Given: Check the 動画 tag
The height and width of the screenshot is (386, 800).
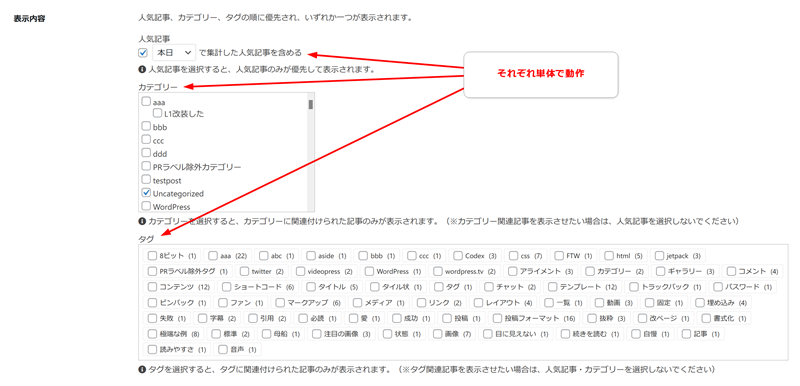Looking at the screenshot, I should click(x=599, y=302).
